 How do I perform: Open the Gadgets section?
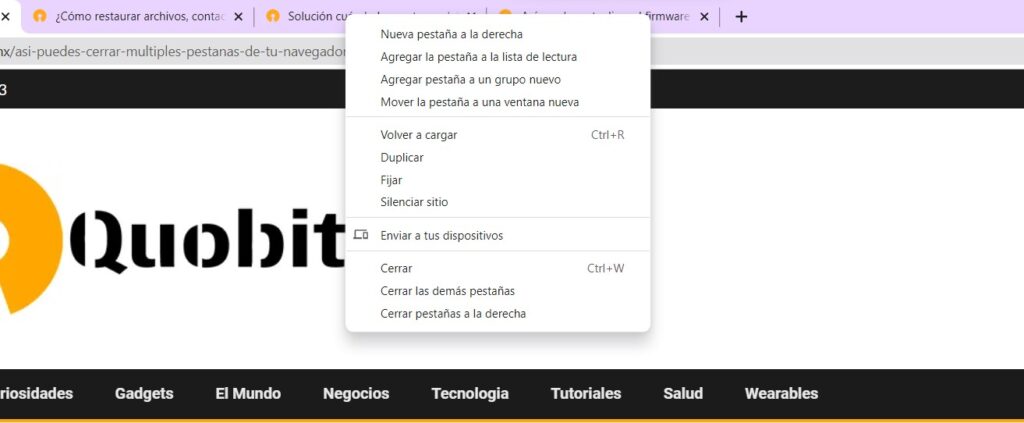(144, 394)
